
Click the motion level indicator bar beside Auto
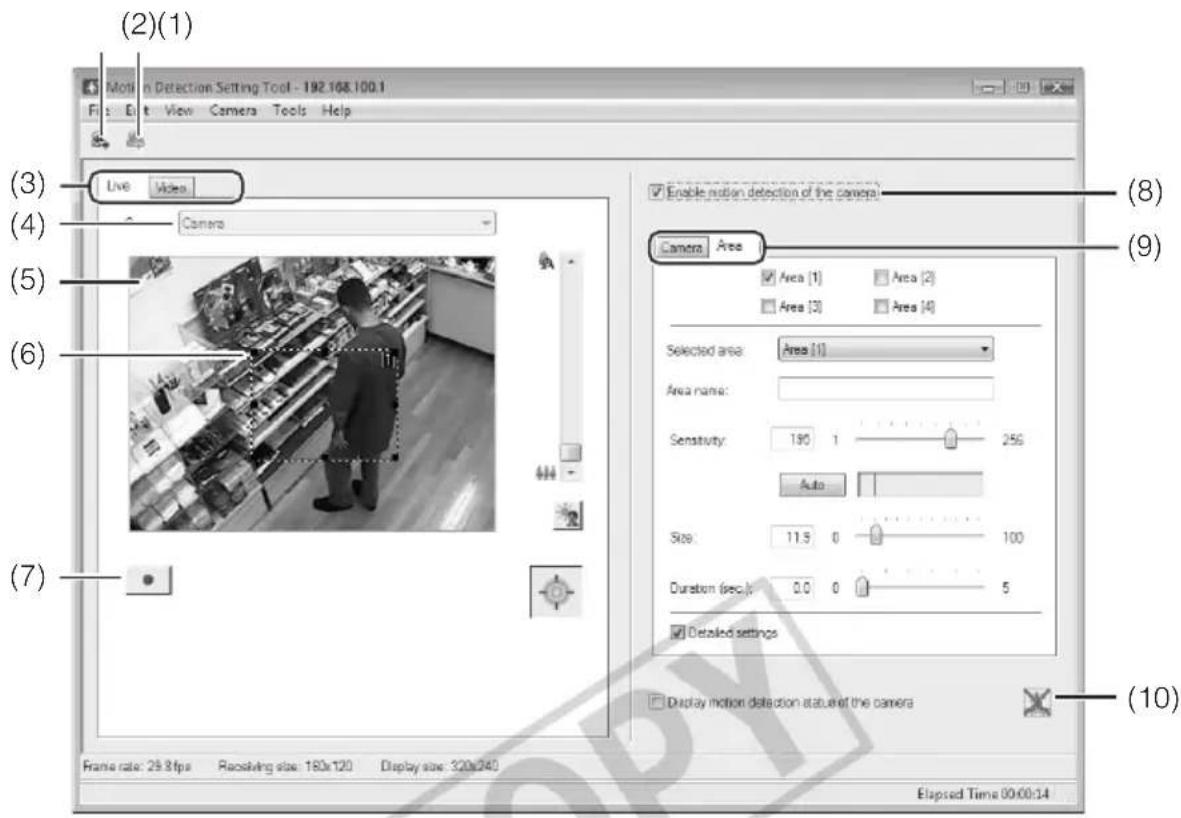click(920, 484)
